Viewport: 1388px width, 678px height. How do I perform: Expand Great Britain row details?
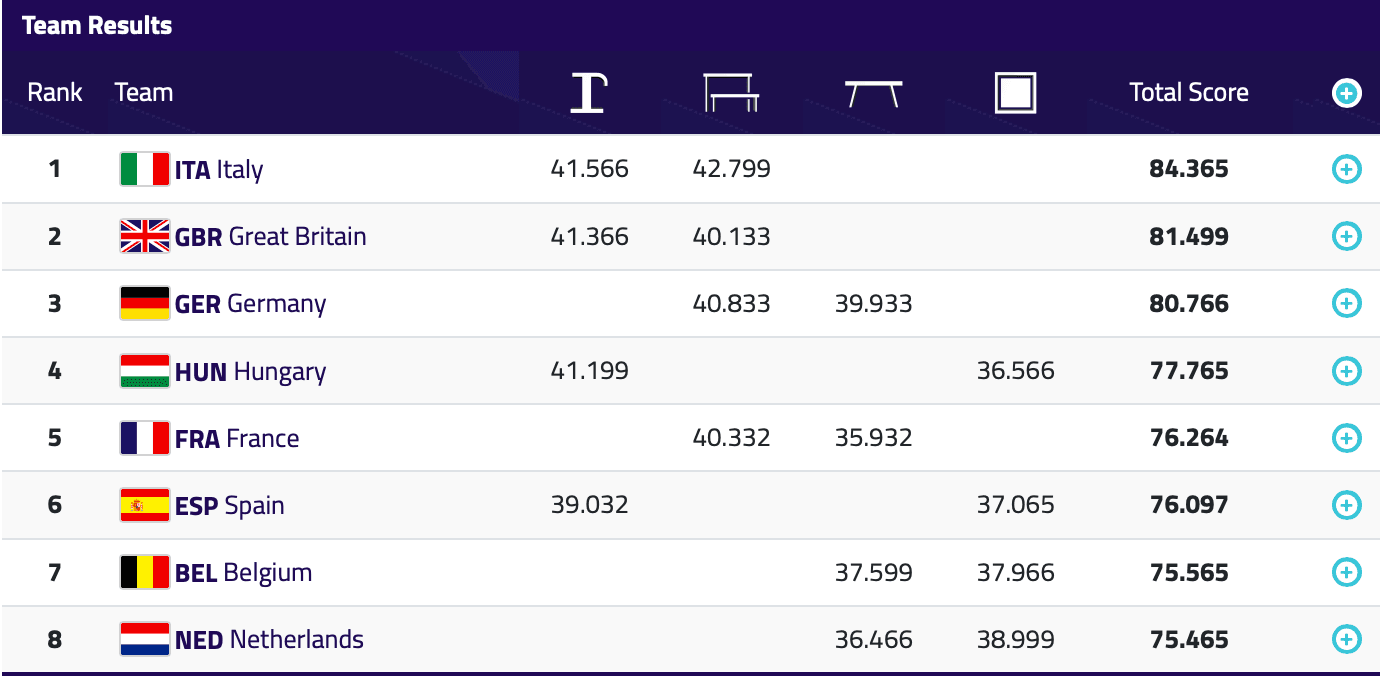1347,236
